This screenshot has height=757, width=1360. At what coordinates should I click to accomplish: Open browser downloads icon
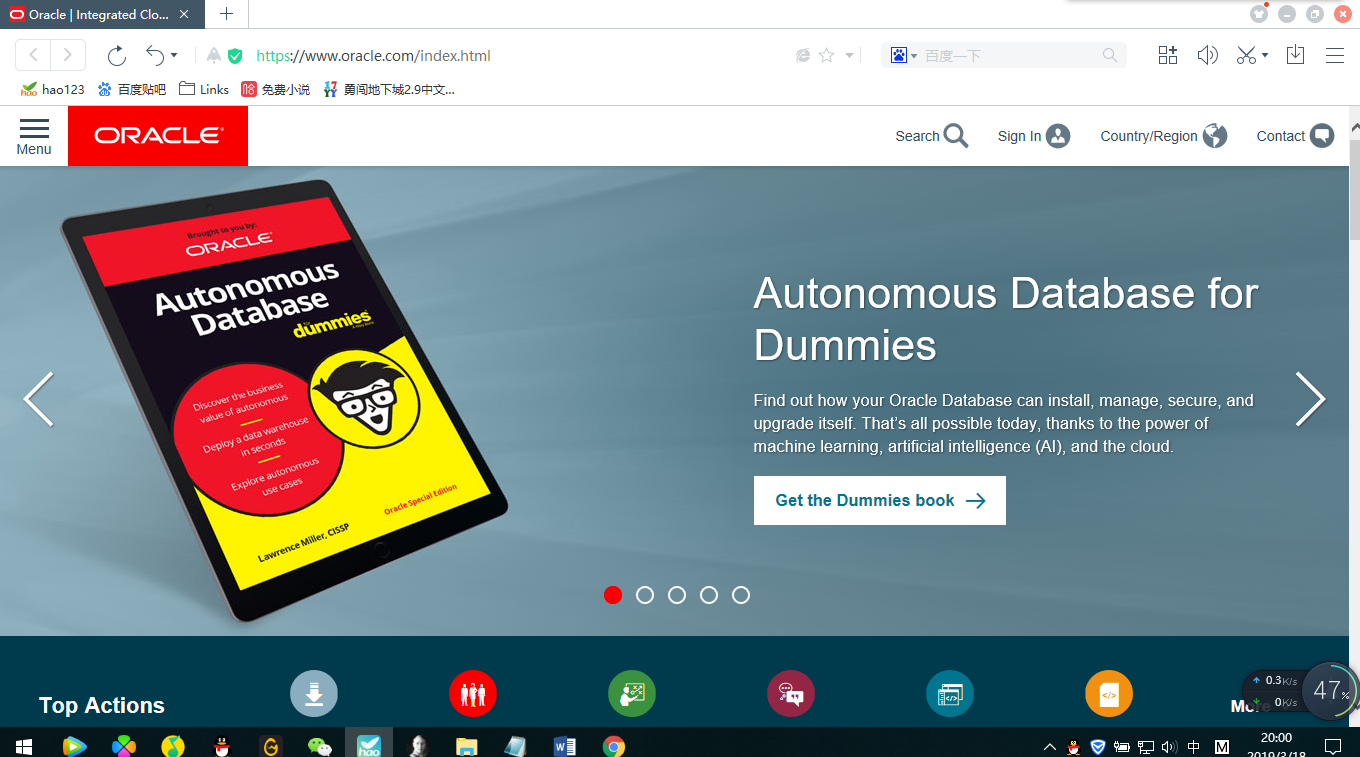point(1295,56)
